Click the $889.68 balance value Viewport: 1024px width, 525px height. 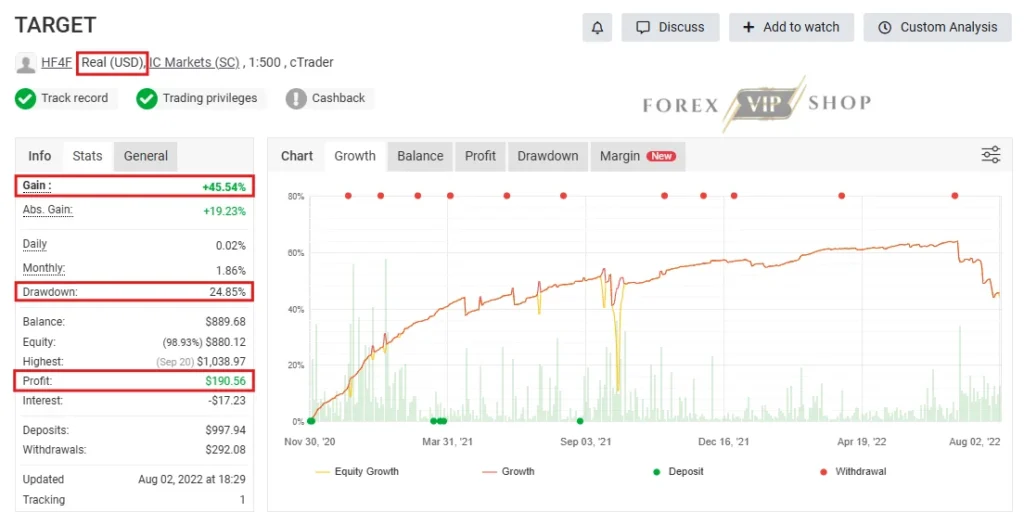click(x=225, y=322)
